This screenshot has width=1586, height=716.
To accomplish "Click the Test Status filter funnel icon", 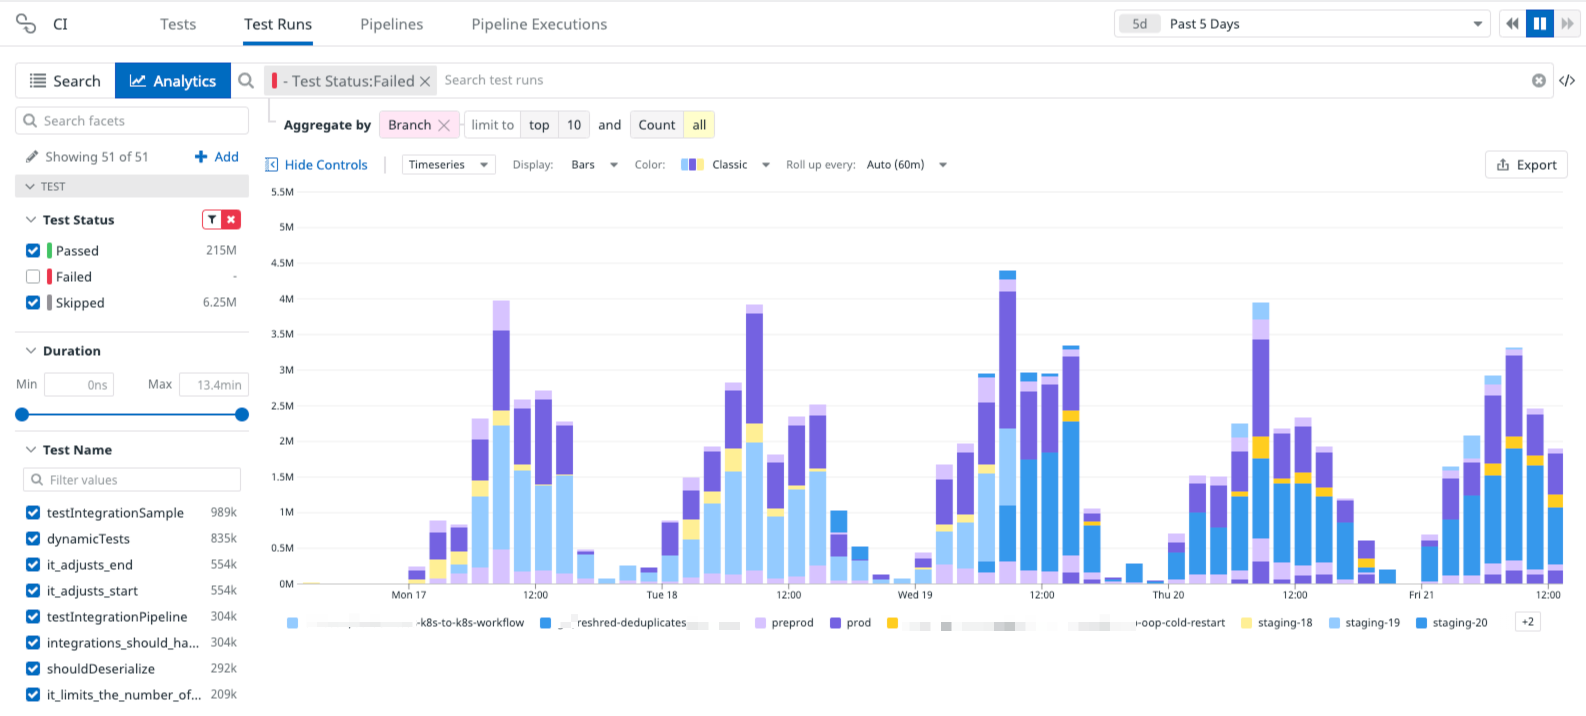I will pyautogui.click(x=212, y=220).
